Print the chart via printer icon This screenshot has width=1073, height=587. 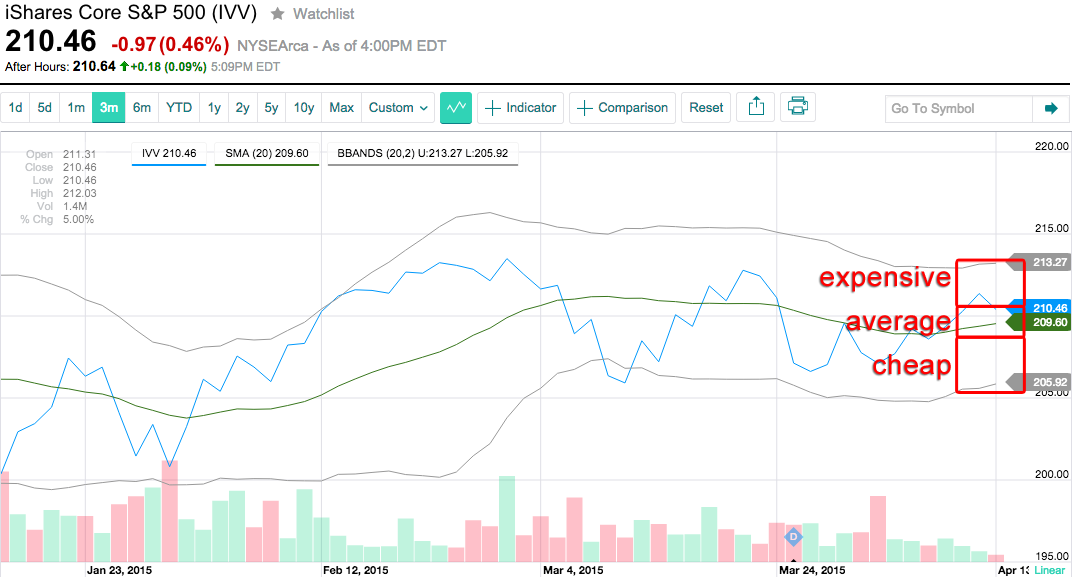[797, 107]
